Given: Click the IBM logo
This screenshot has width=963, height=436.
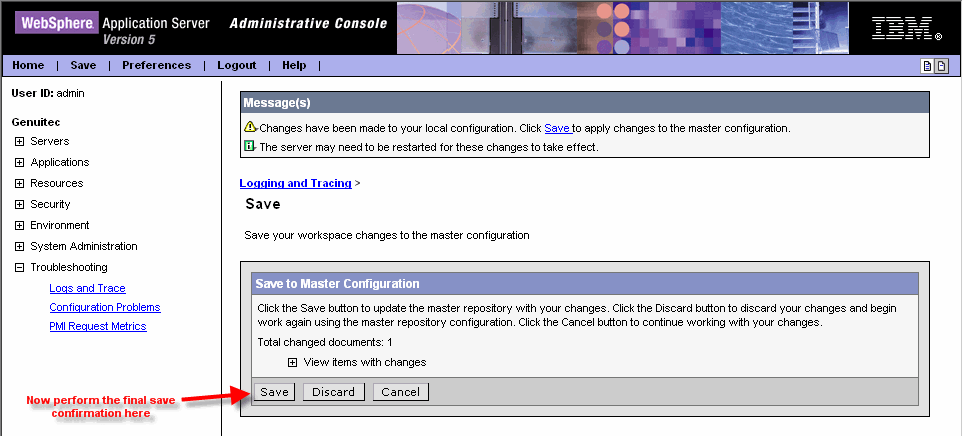Looking at the screenshot, I should (x=906, y=28).
